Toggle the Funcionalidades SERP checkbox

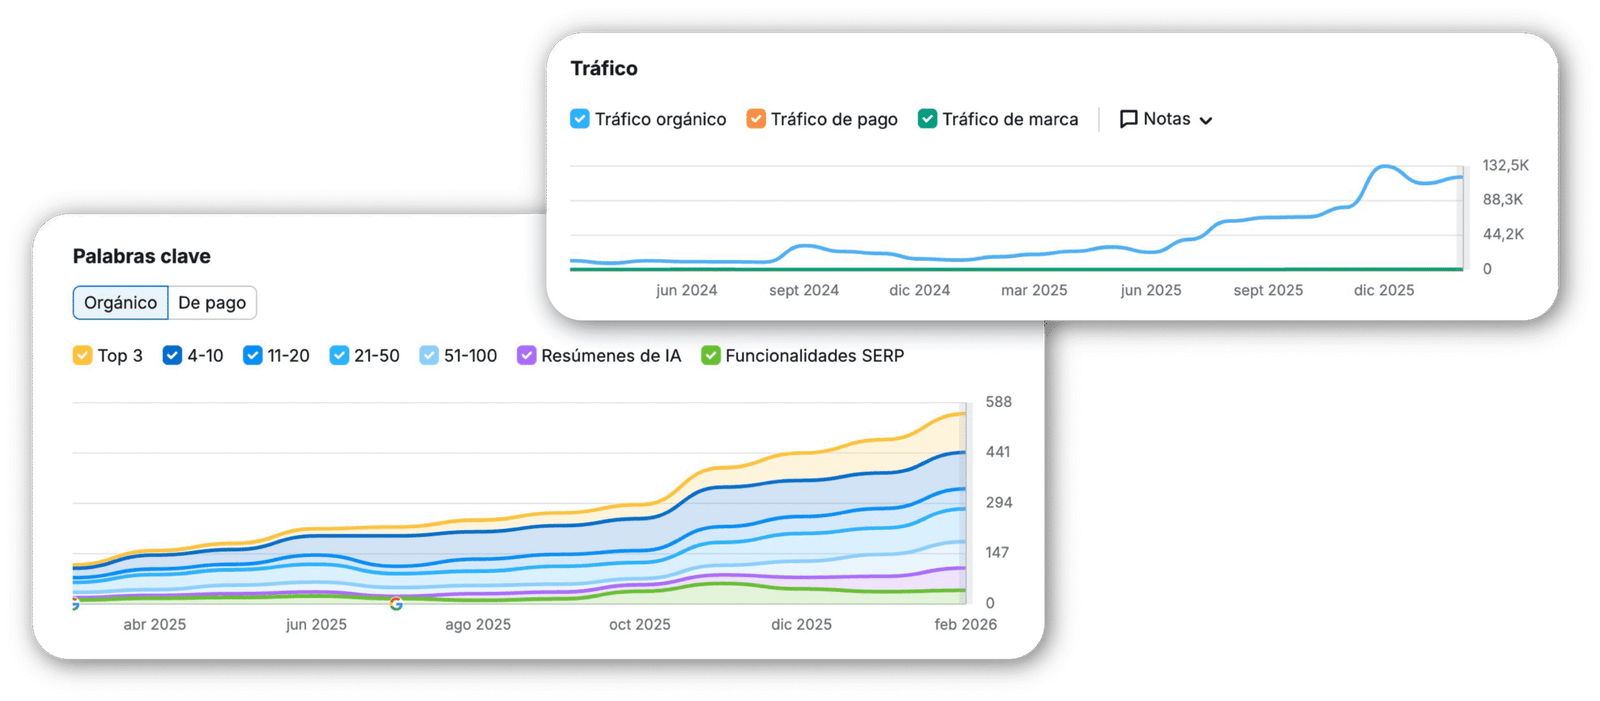point(711,356)
